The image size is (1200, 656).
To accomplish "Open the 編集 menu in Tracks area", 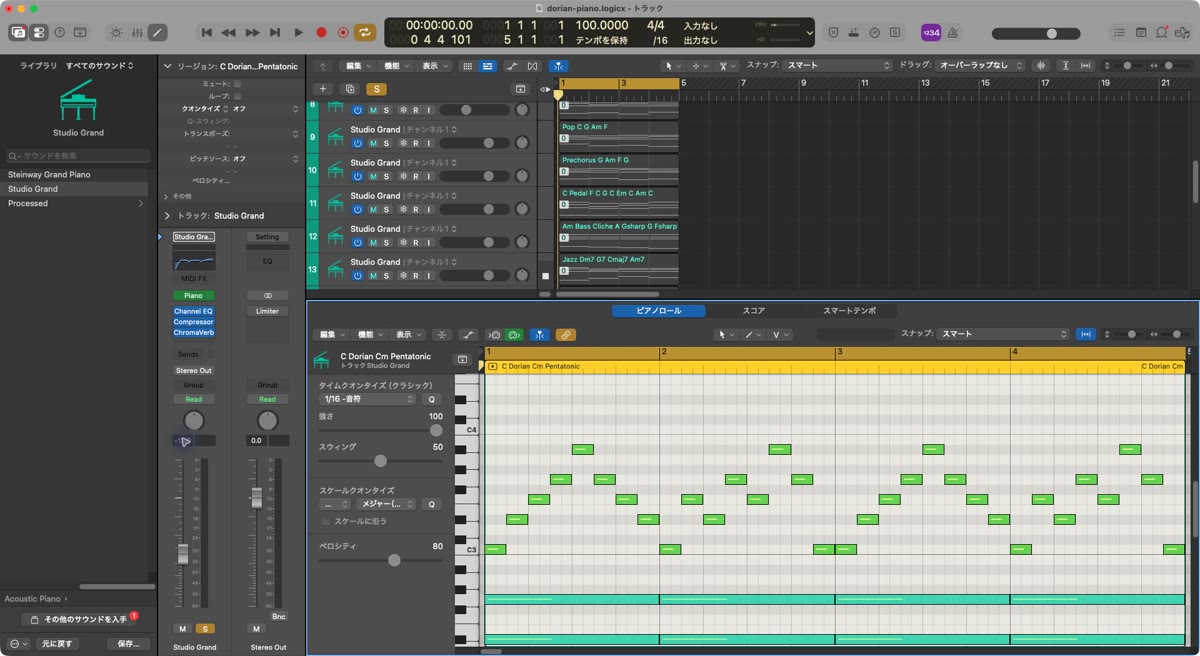I will pos(356,66).
